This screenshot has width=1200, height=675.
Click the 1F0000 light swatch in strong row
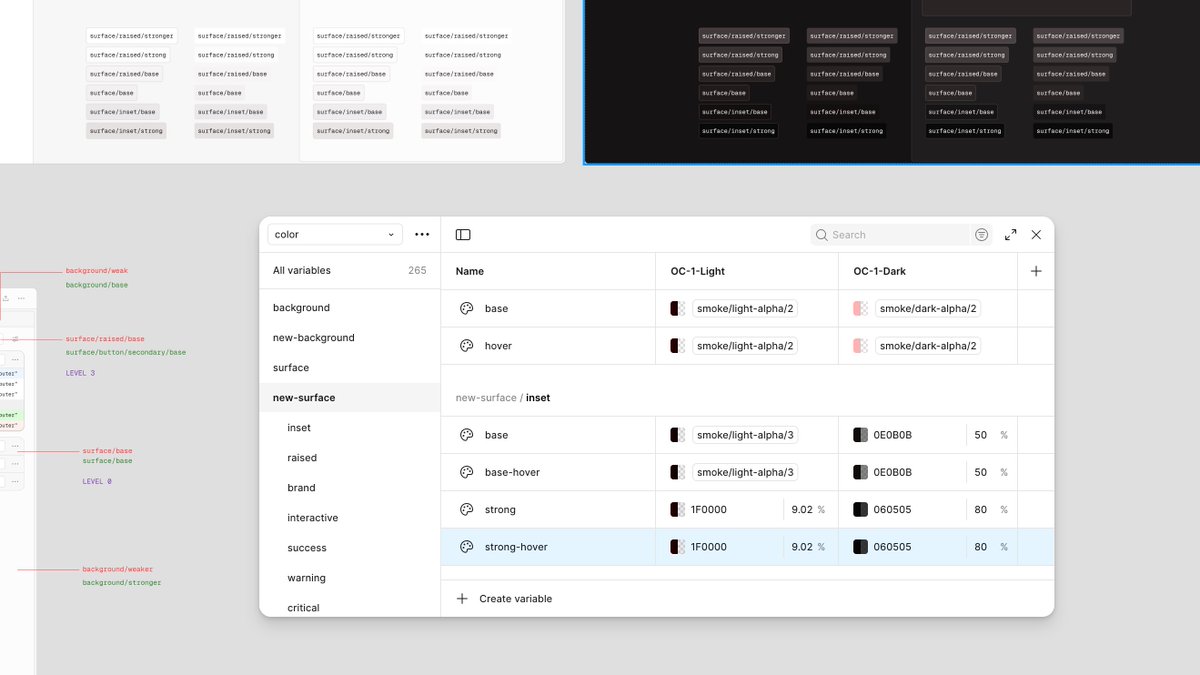[x=677, y=510]
